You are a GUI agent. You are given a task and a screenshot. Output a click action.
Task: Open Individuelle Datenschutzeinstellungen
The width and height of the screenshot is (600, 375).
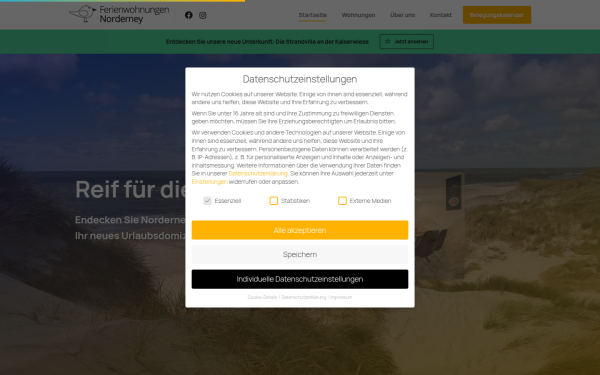point(300,279)
